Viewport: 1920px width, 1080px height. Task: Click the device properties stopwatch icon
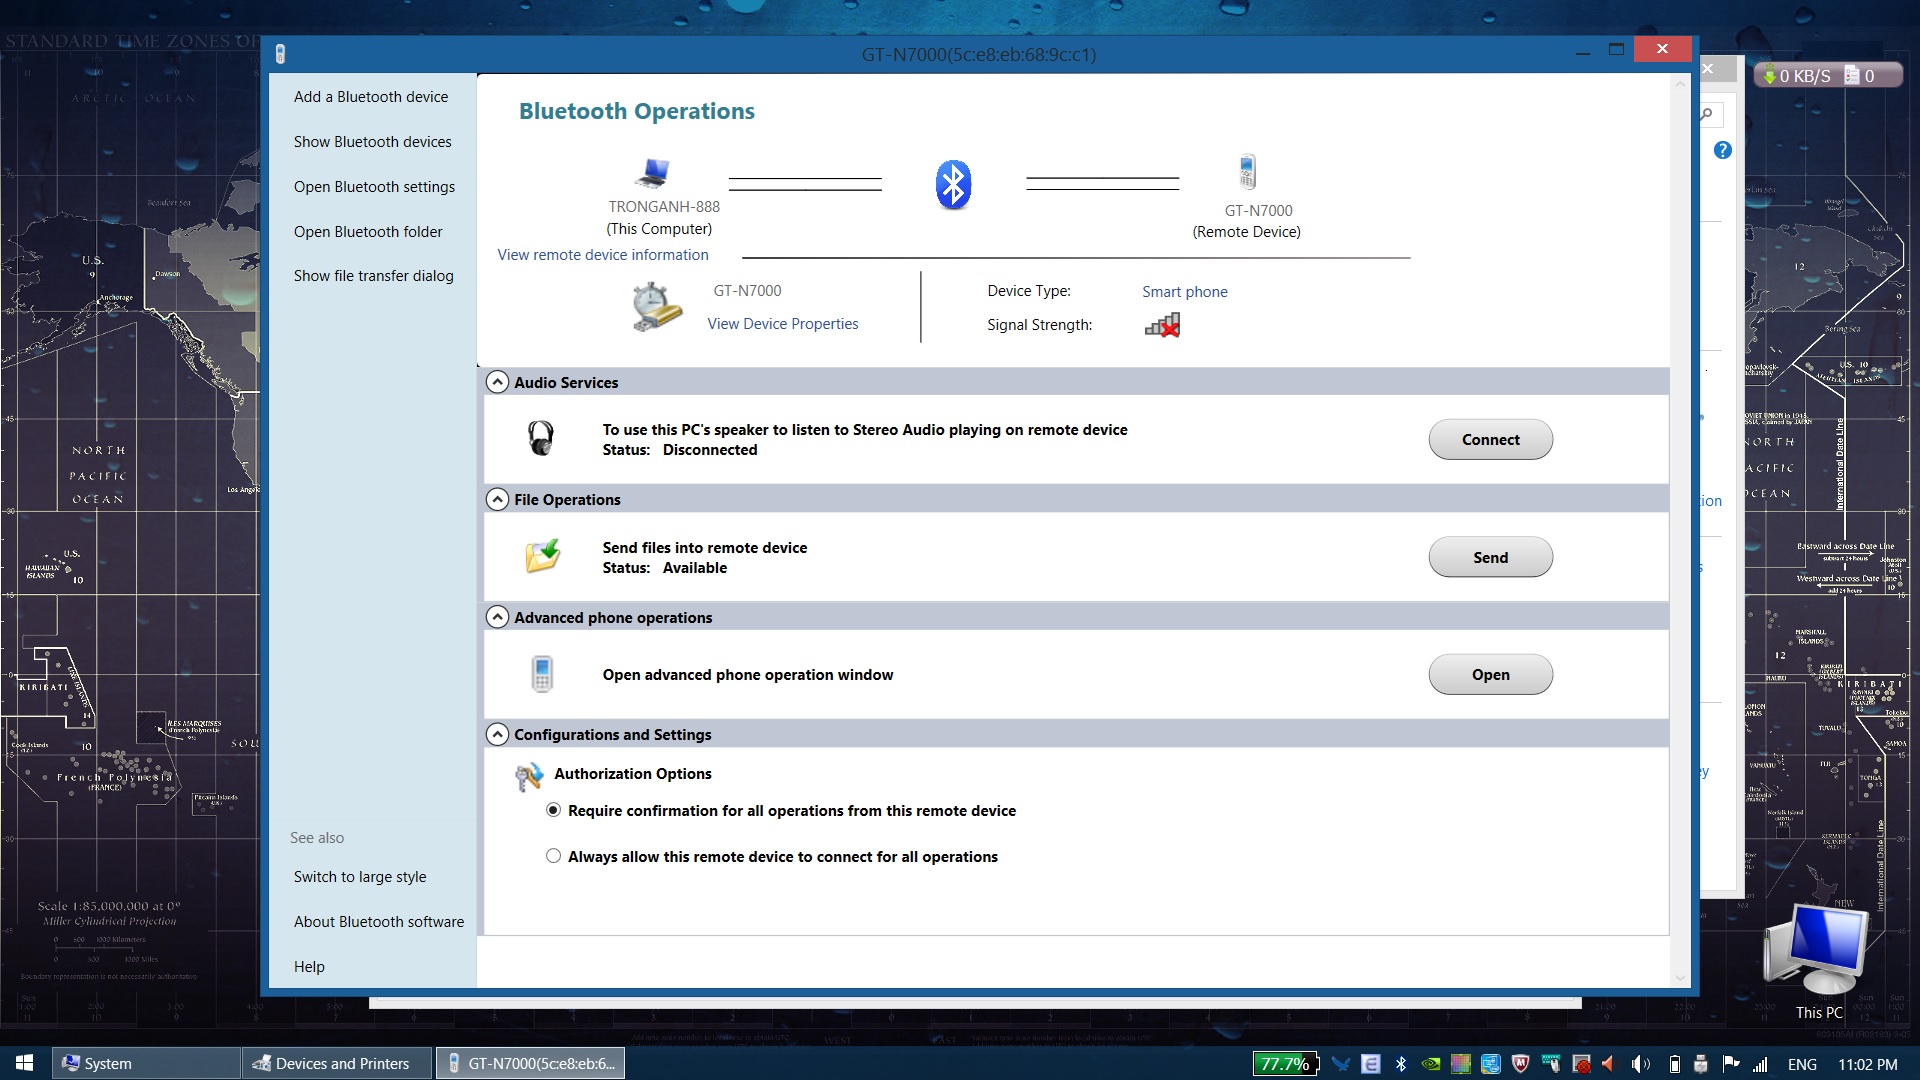(x=656, y=306)
